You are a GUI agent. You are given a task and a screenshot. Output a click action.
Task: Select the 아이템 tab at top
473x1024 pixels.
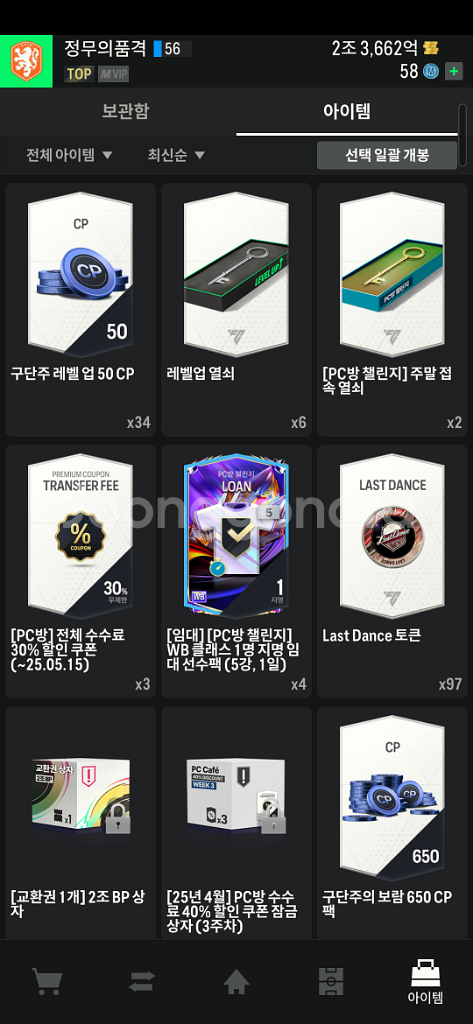click(x=347, y=111)
